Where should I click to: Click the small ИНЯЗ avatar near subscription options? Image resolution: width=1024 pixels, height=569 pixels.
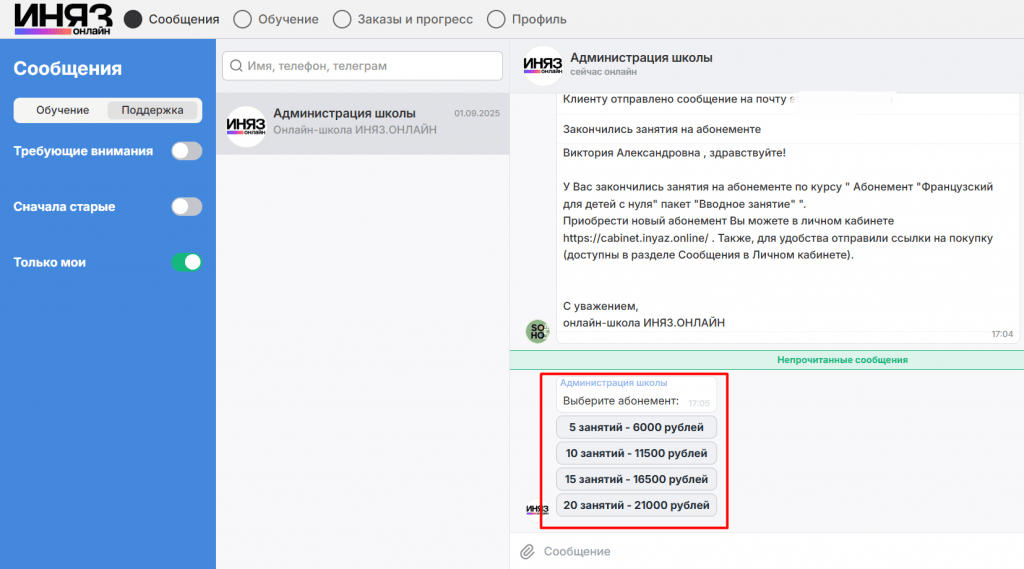[x=537, y=509]
